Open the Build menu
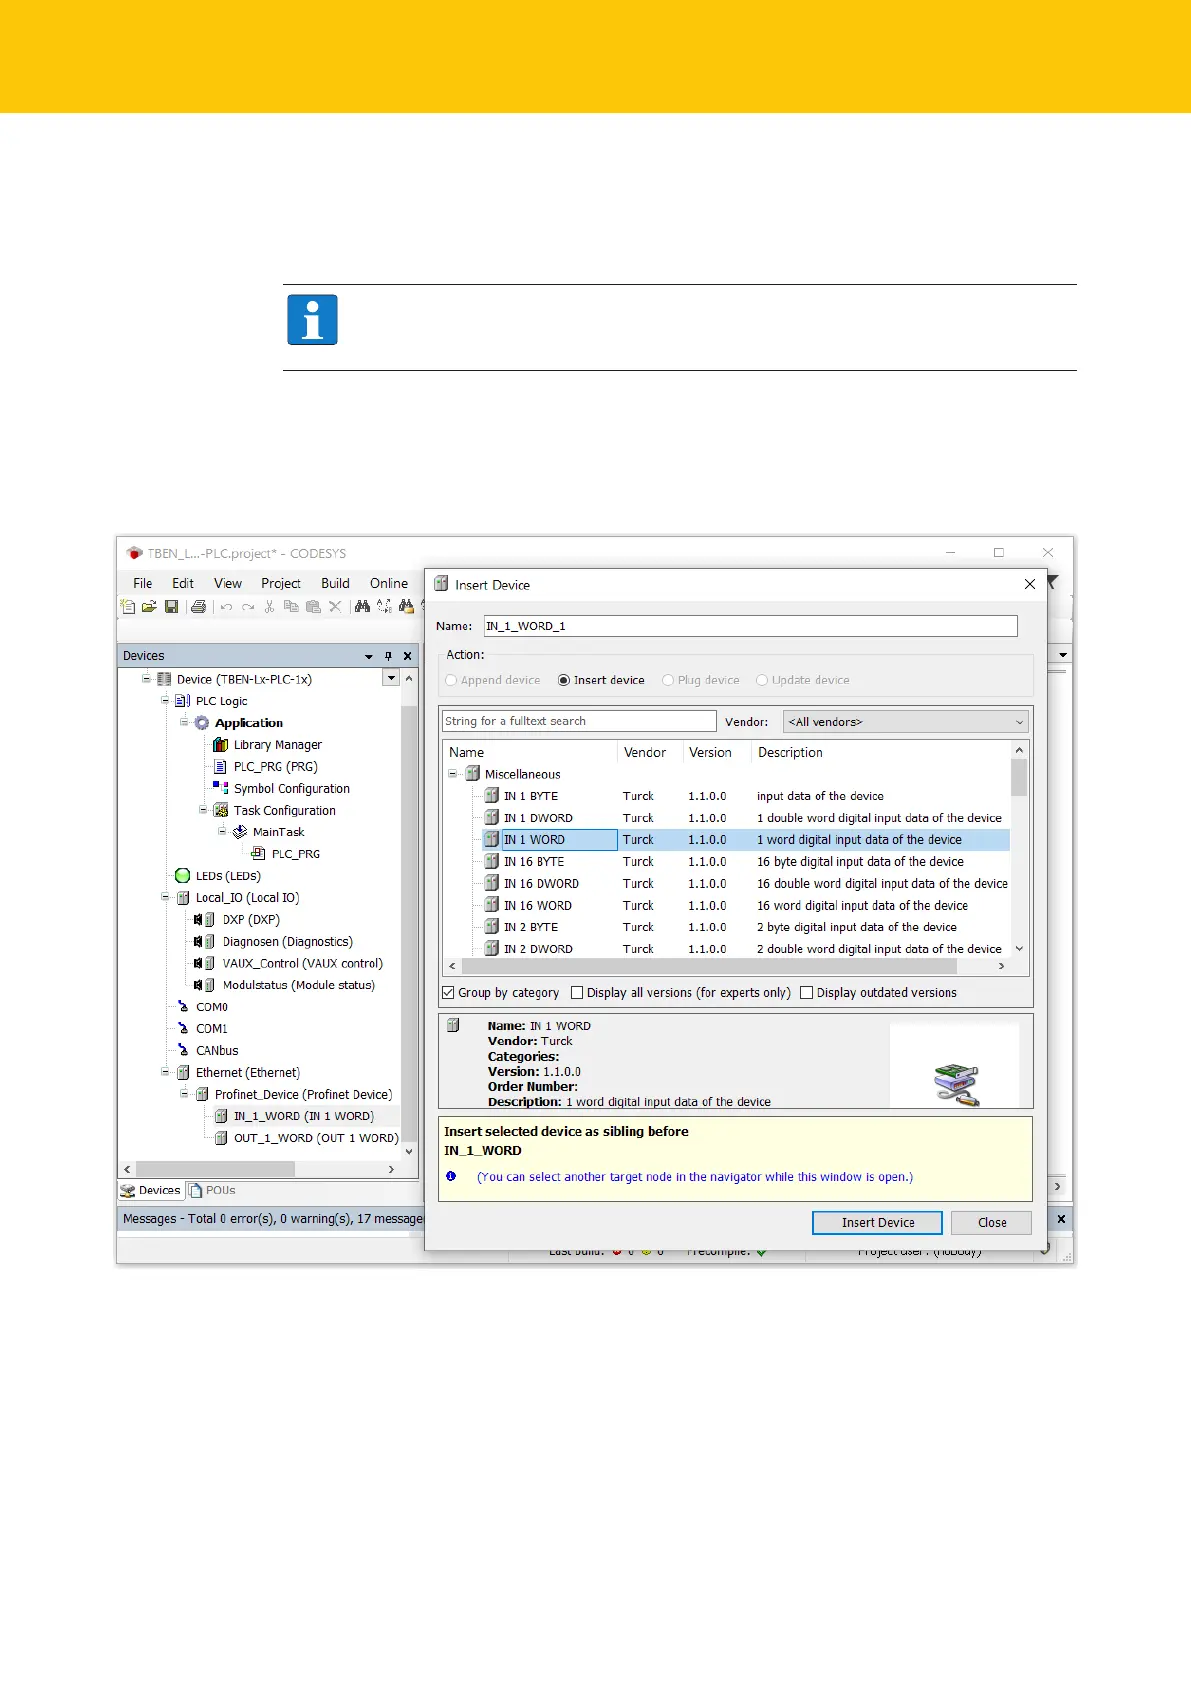The image size is (1191, 1684). [335, 583]
